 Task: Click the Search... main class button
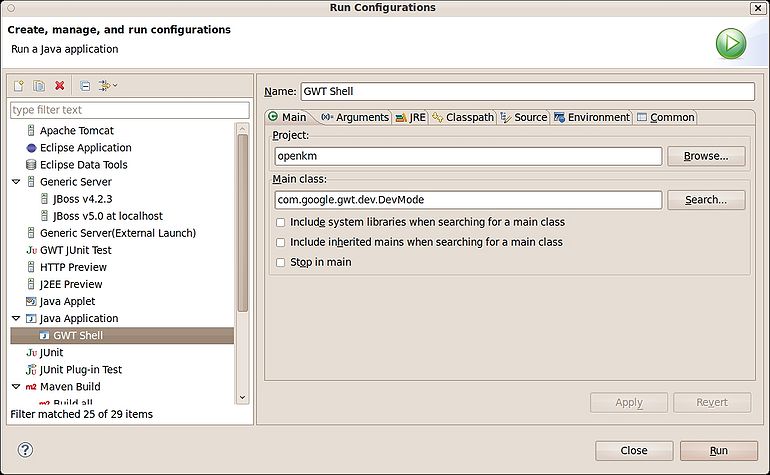click(x=706, y=200)
